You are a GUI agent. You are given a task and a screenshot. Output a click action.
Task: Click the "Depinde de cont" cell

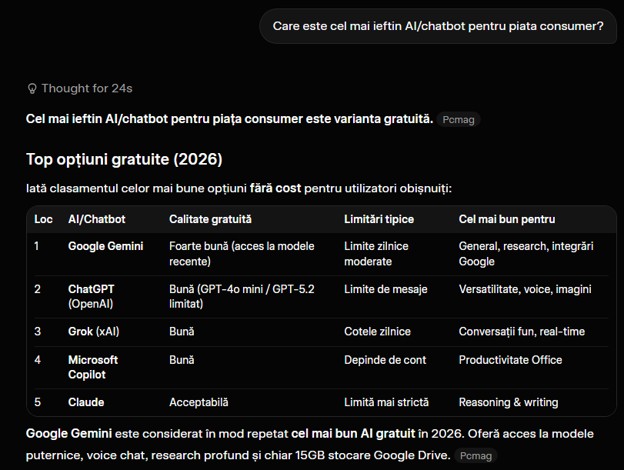[385, 360]
